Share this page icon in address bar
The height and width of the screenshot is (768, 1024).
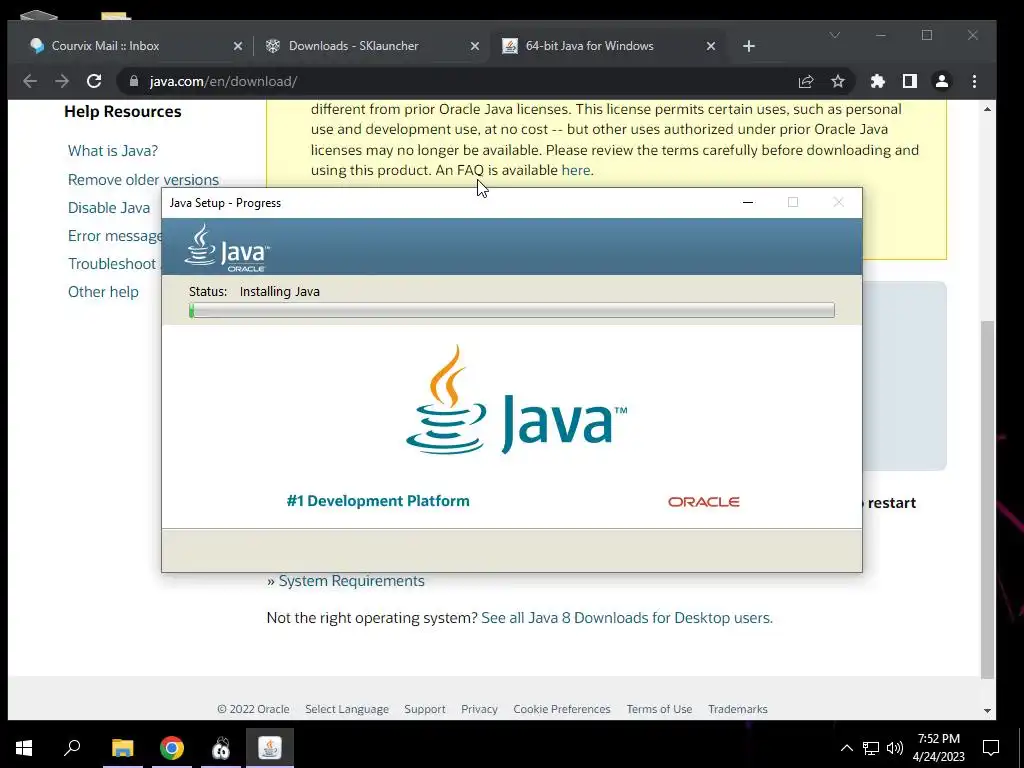click(x=806, y=81)
